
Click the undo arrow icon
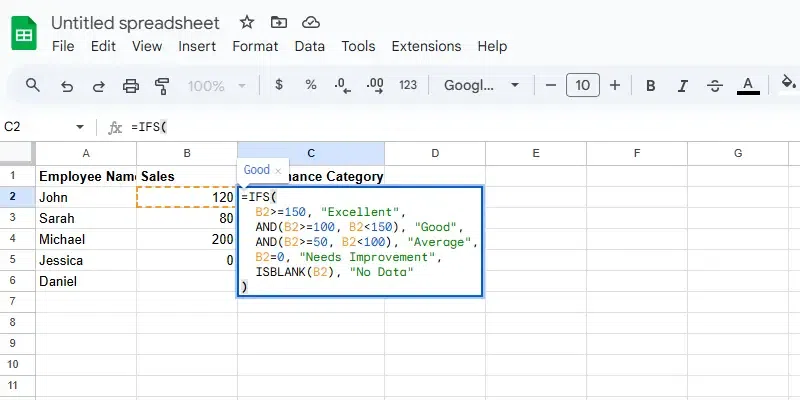[x=67, y=85]
